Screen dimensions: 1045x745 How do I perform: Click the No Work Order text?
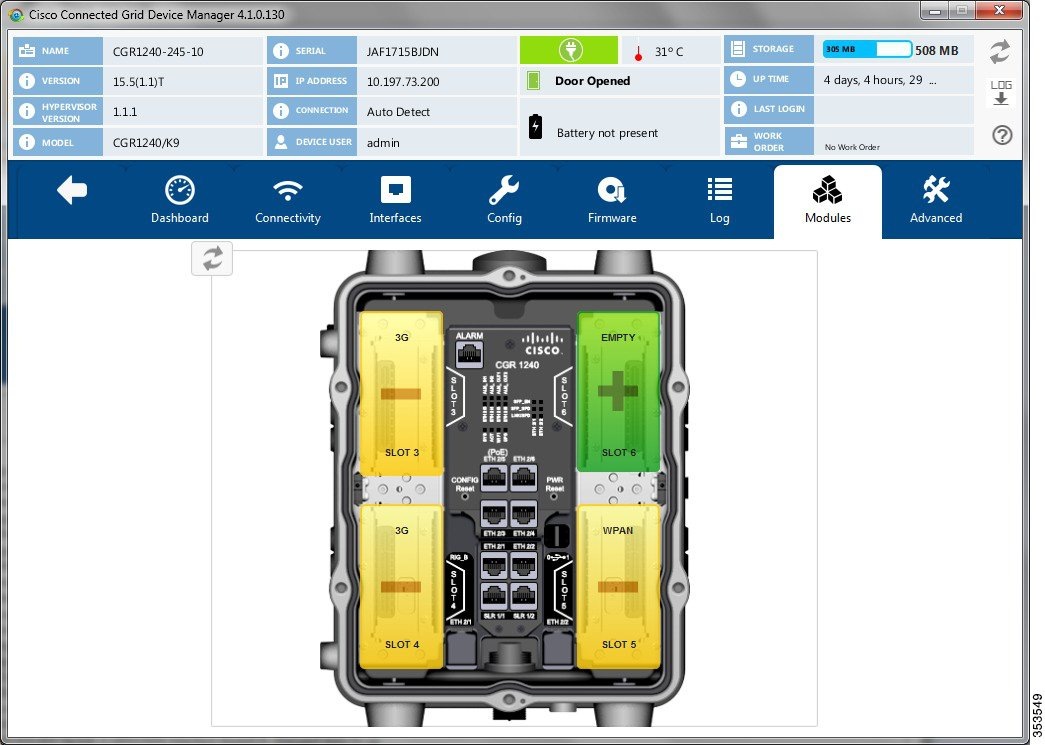coord(852,147)
